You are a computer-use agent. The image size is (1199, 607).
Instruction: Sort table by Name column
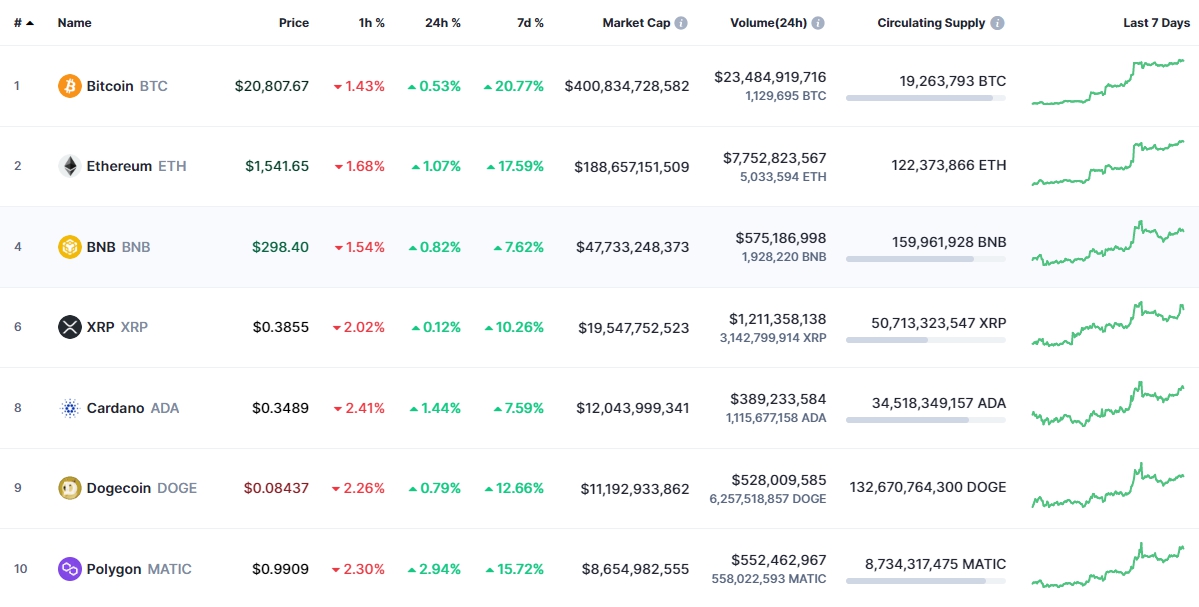click(74, 23)
